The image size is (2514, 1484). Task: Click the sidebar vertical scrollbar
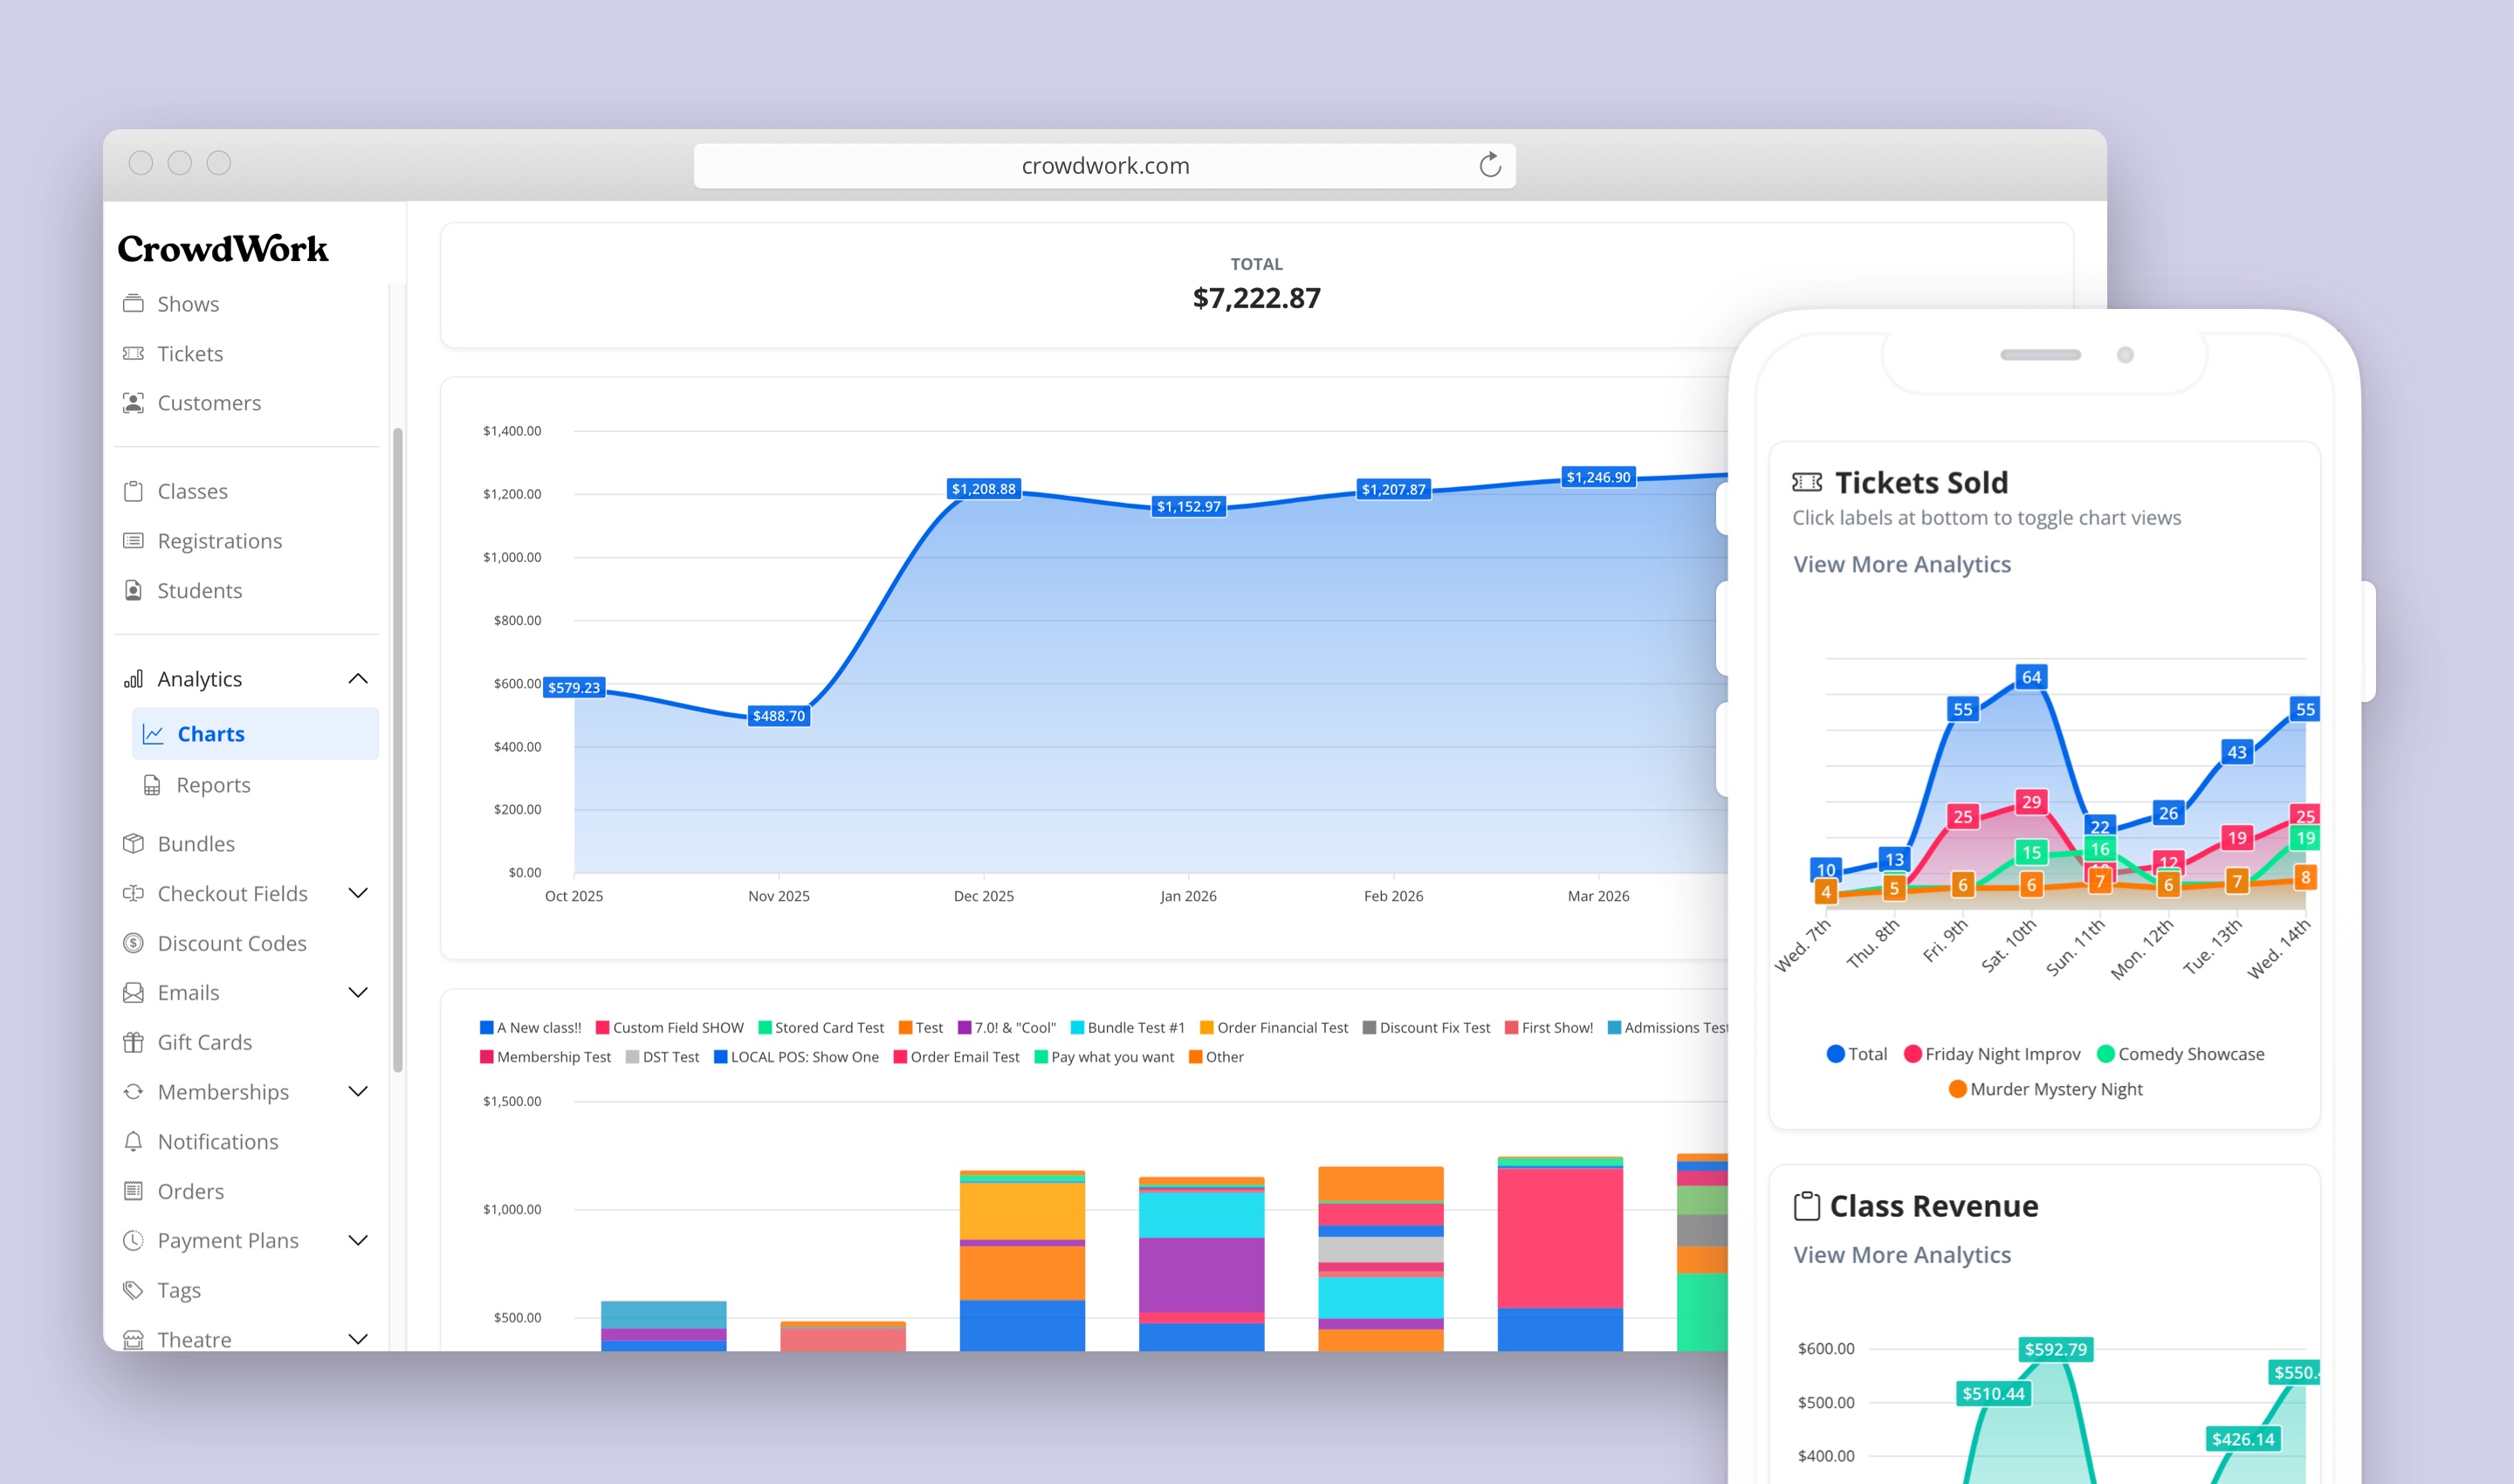click(x=398, y=750)
